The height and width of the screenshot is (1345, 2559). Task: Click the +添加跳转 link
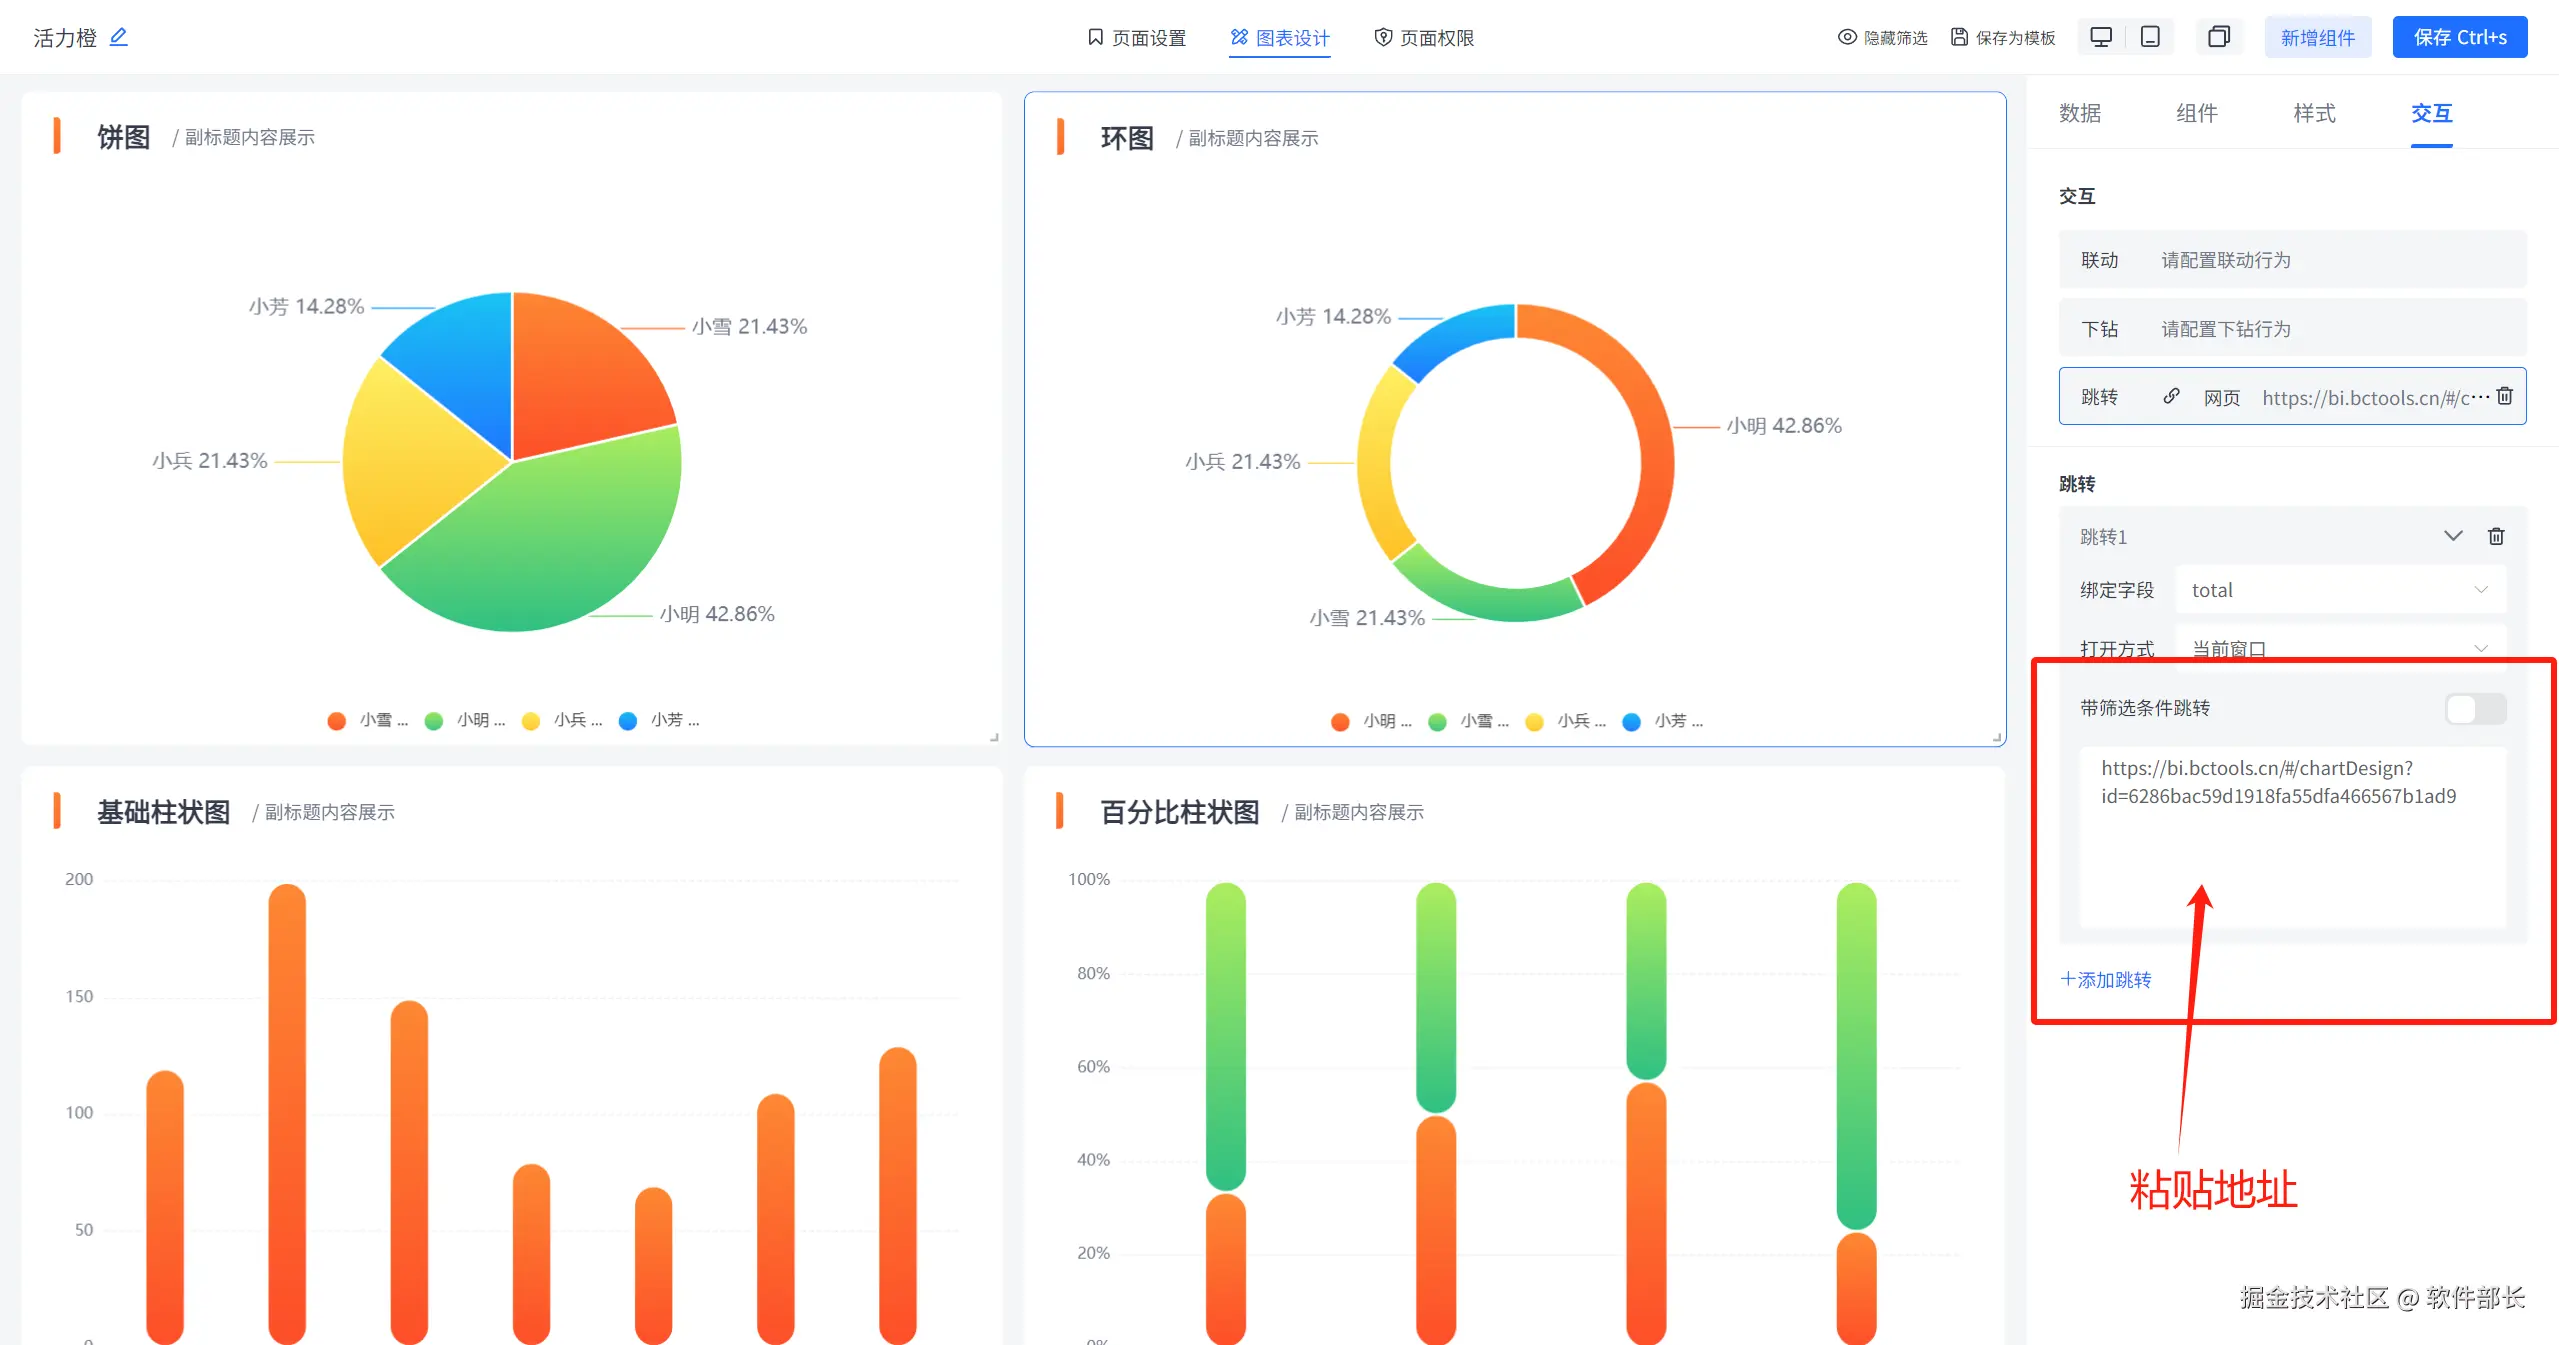[x=2106, y=980]
